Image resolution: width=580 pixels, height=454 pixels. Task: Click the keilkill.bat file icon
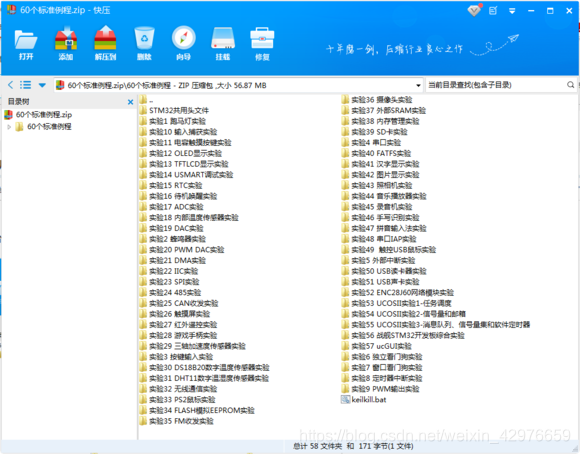[x=345, y=400]
